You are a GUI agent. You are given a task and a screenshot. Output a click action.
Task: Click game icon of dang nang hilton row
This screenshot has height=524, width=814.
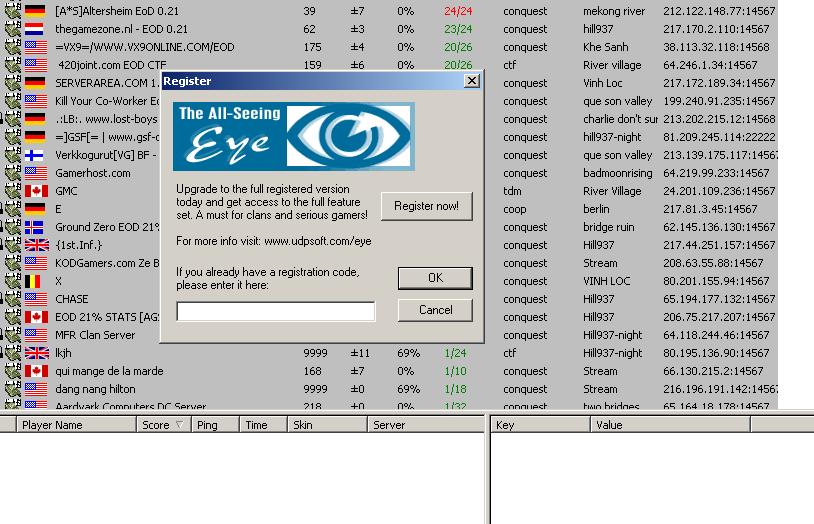[12, 389]
